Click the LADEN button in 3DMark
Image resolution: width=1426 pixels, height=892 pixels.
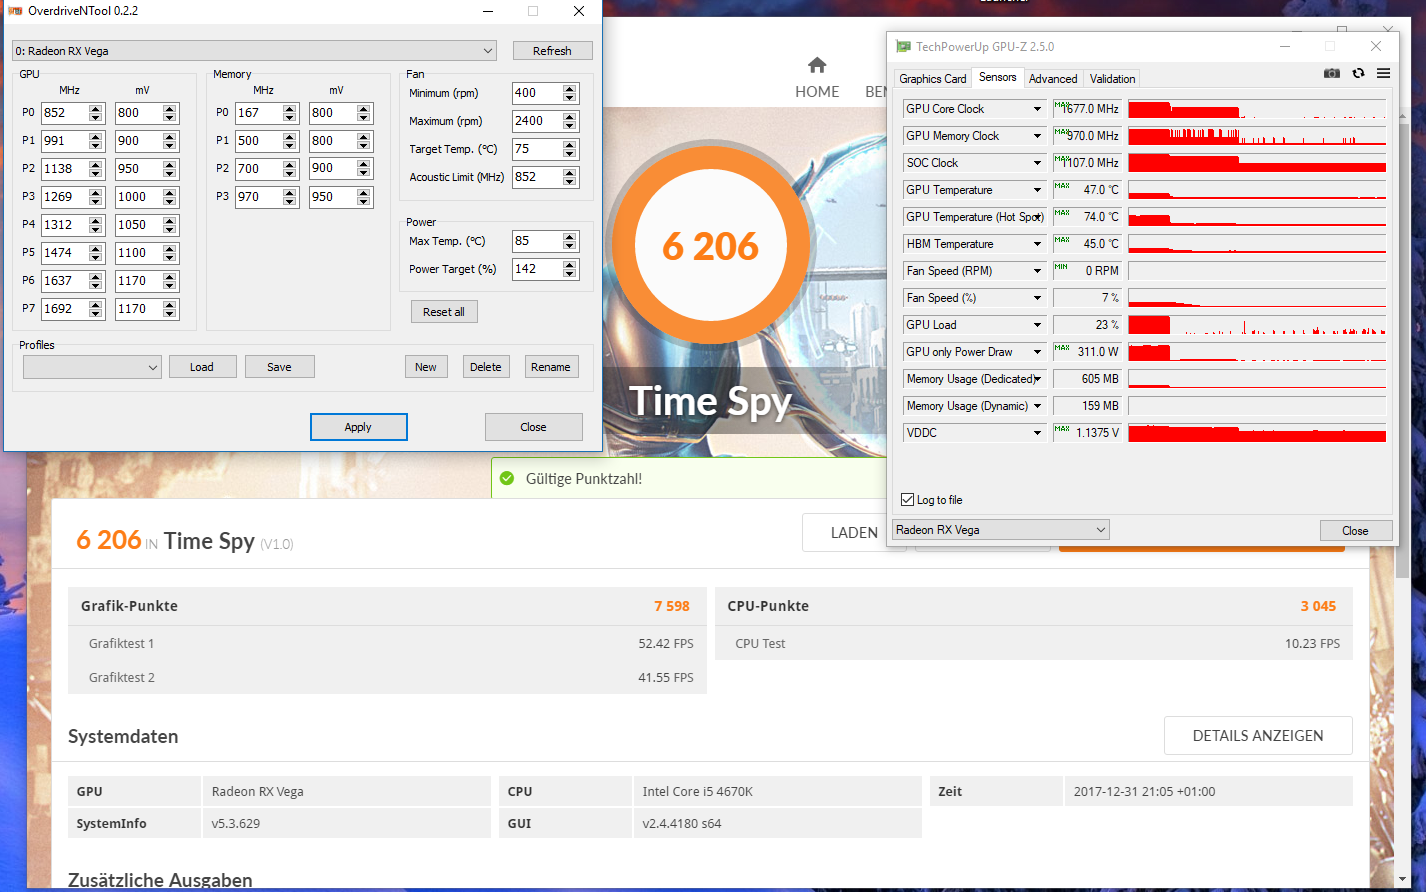tap(854, 533)
